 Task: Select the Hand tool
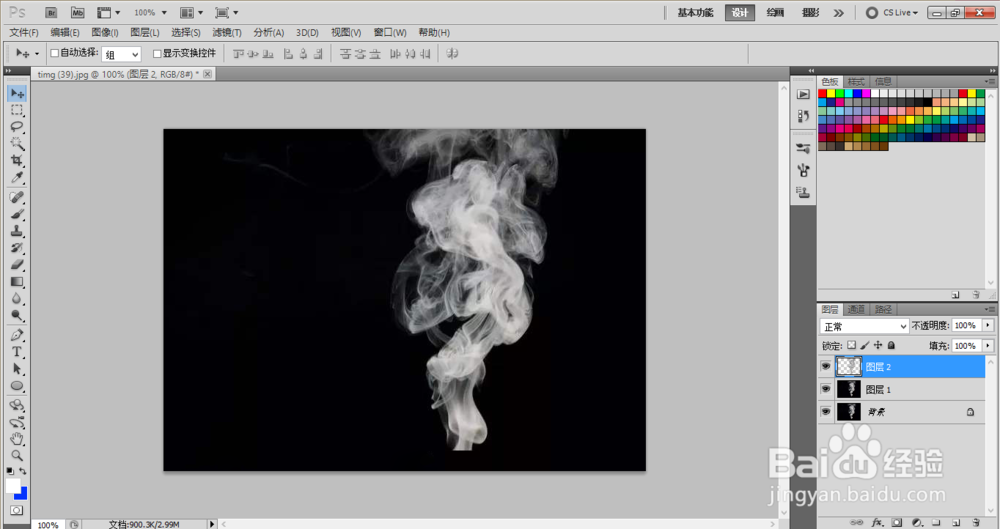coord(17,438)
